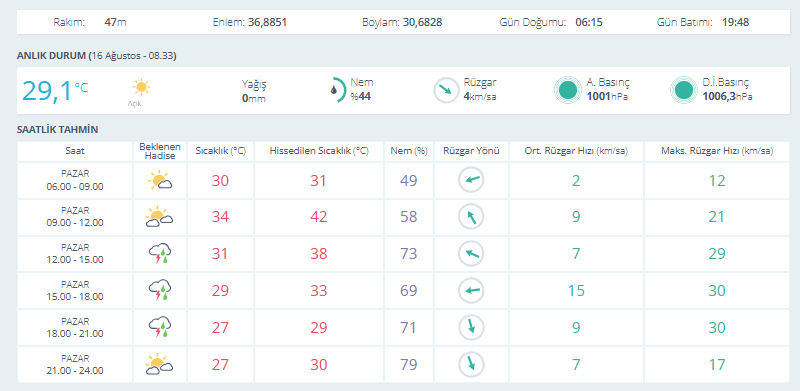Click the 'Boylam: 30,6828' longitude entry

402,22
